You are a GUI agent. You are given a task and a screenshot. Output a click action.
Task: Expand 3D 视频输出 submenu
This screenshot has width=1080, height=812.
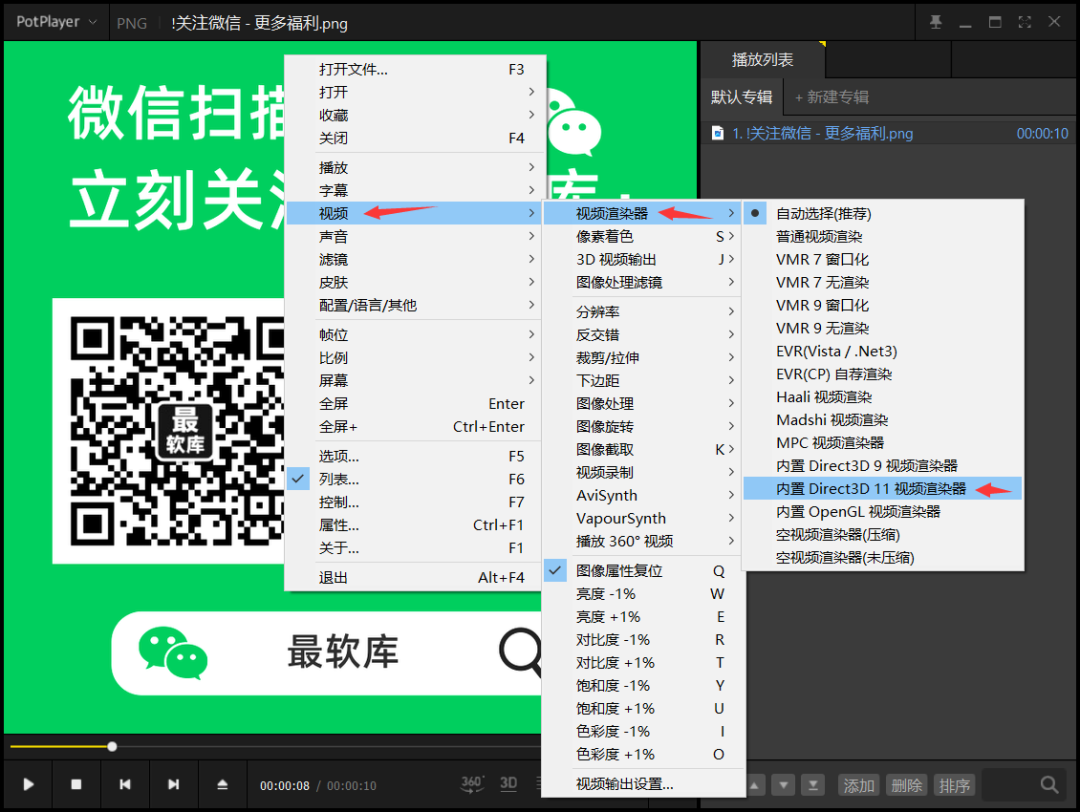pyautogui.click(x=643, y=260)
